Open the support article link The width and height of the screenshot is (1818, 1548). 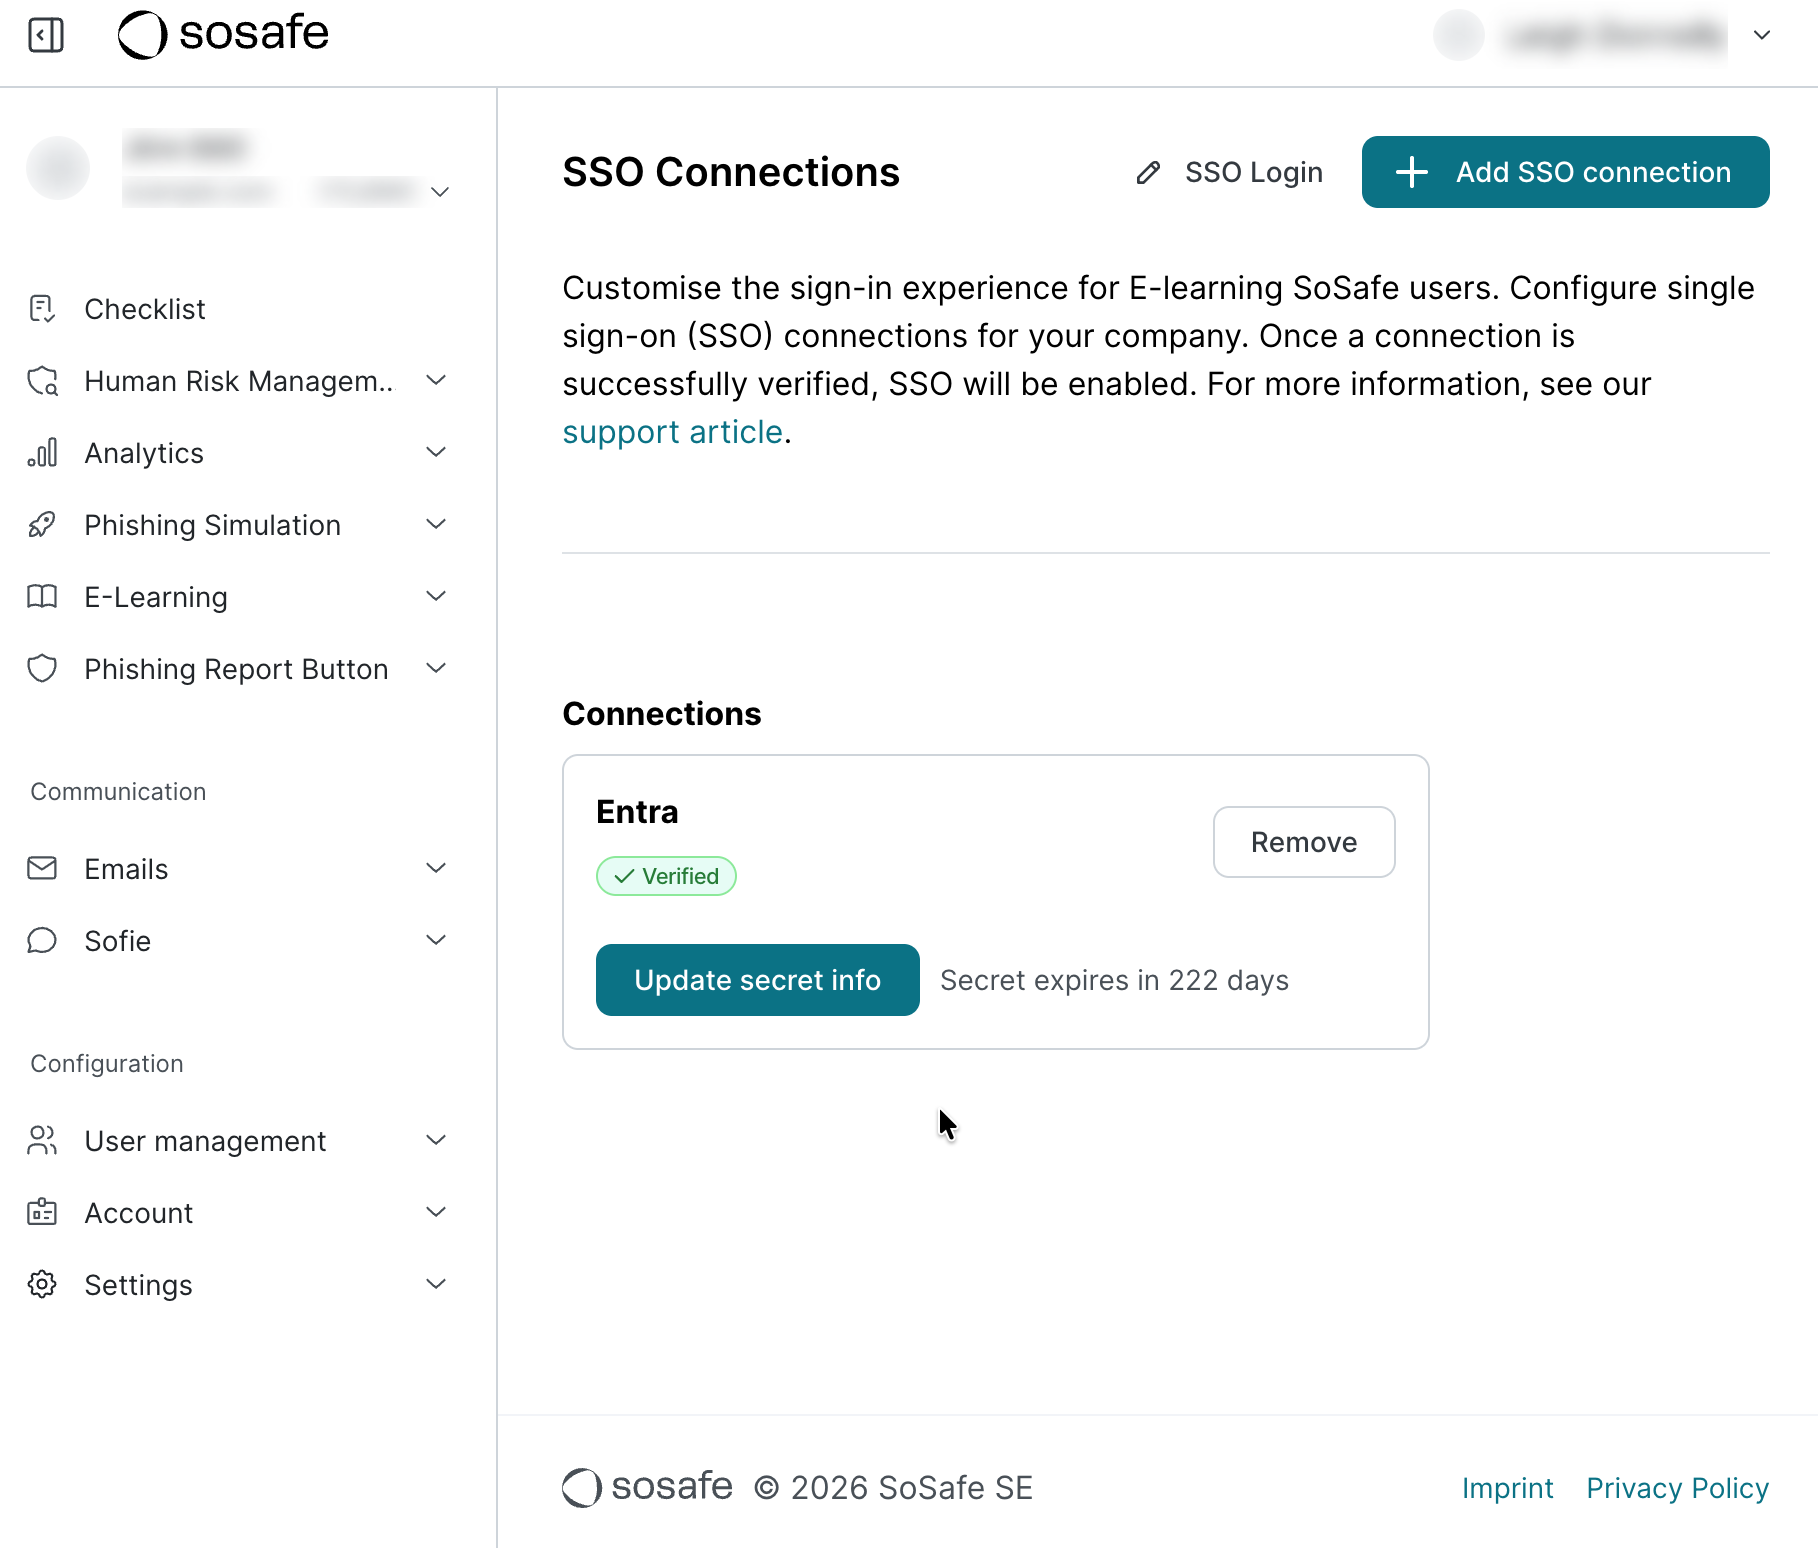coord(672,432)
